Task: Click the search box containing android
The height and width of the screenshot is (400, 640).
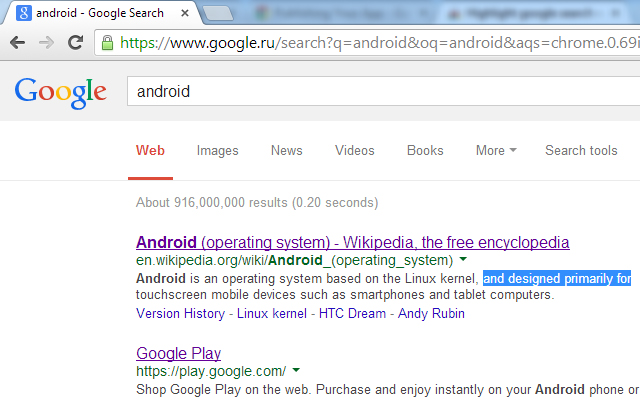Action: [x=384, y=91]
